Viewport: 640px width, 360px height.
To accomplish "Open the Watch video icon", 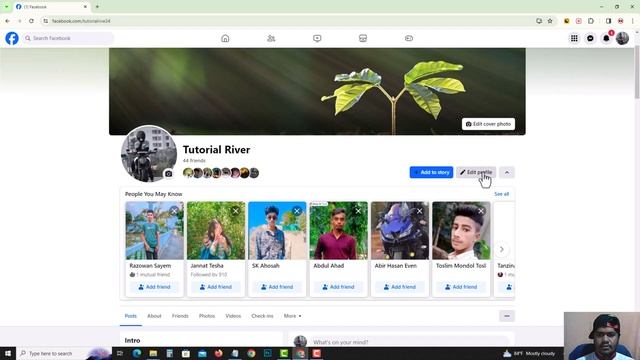I will coord(317,38).
